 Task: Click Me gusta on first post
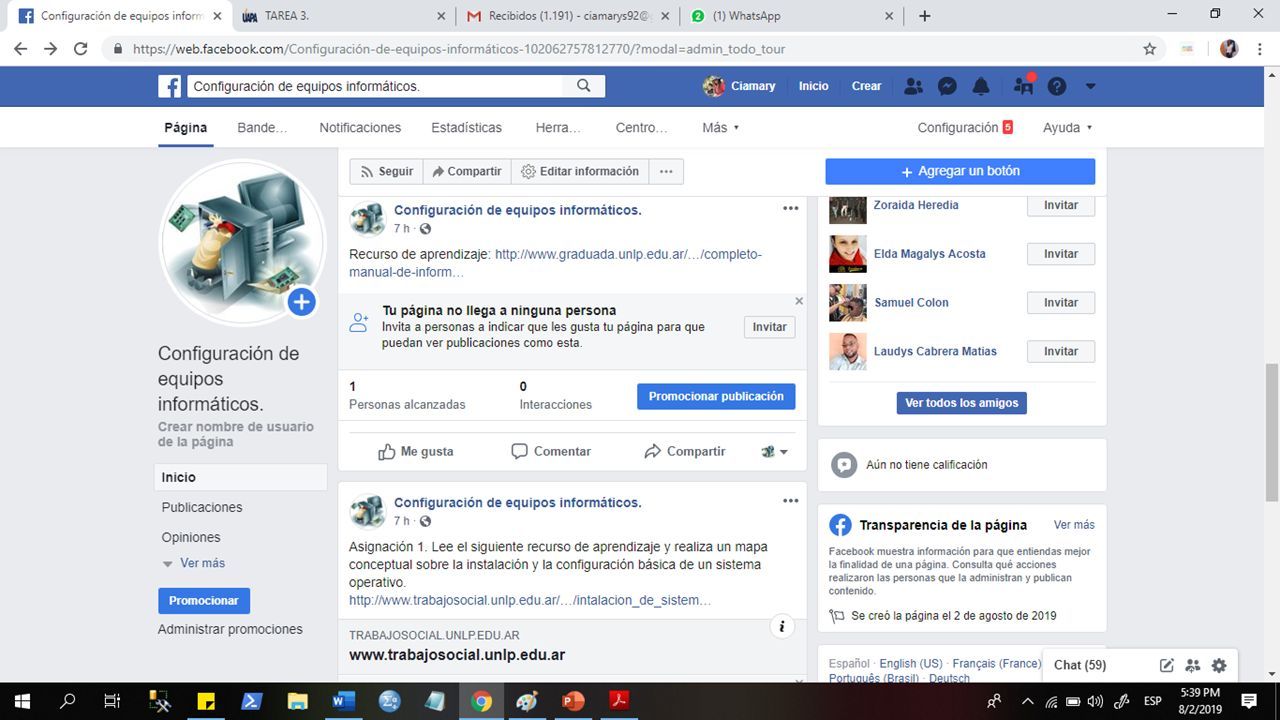416,452
